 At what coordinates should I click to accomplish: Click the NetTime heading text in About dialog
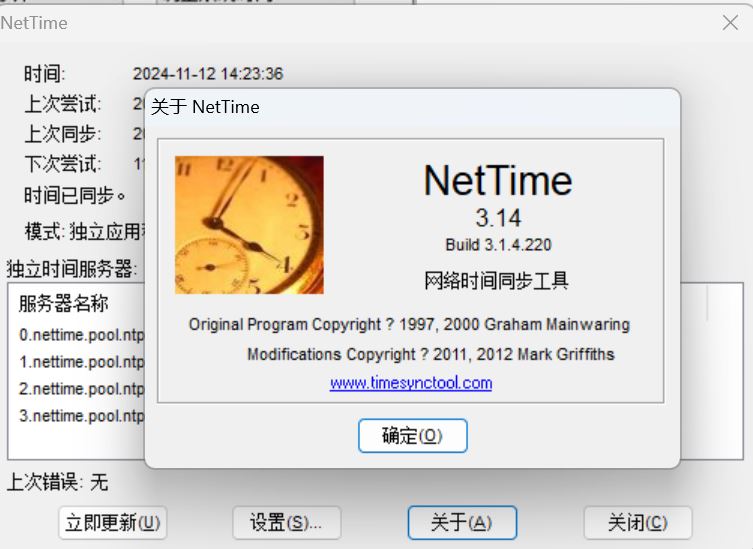pyautogui.click(x=498, y=181)
